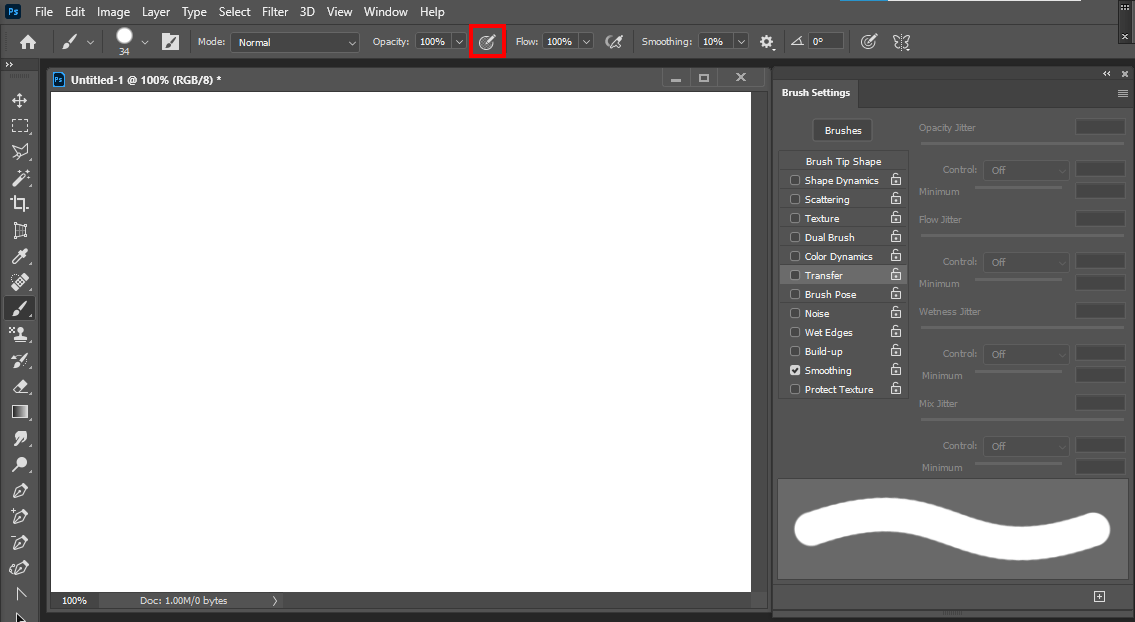Select the Gradient tool

20,412
